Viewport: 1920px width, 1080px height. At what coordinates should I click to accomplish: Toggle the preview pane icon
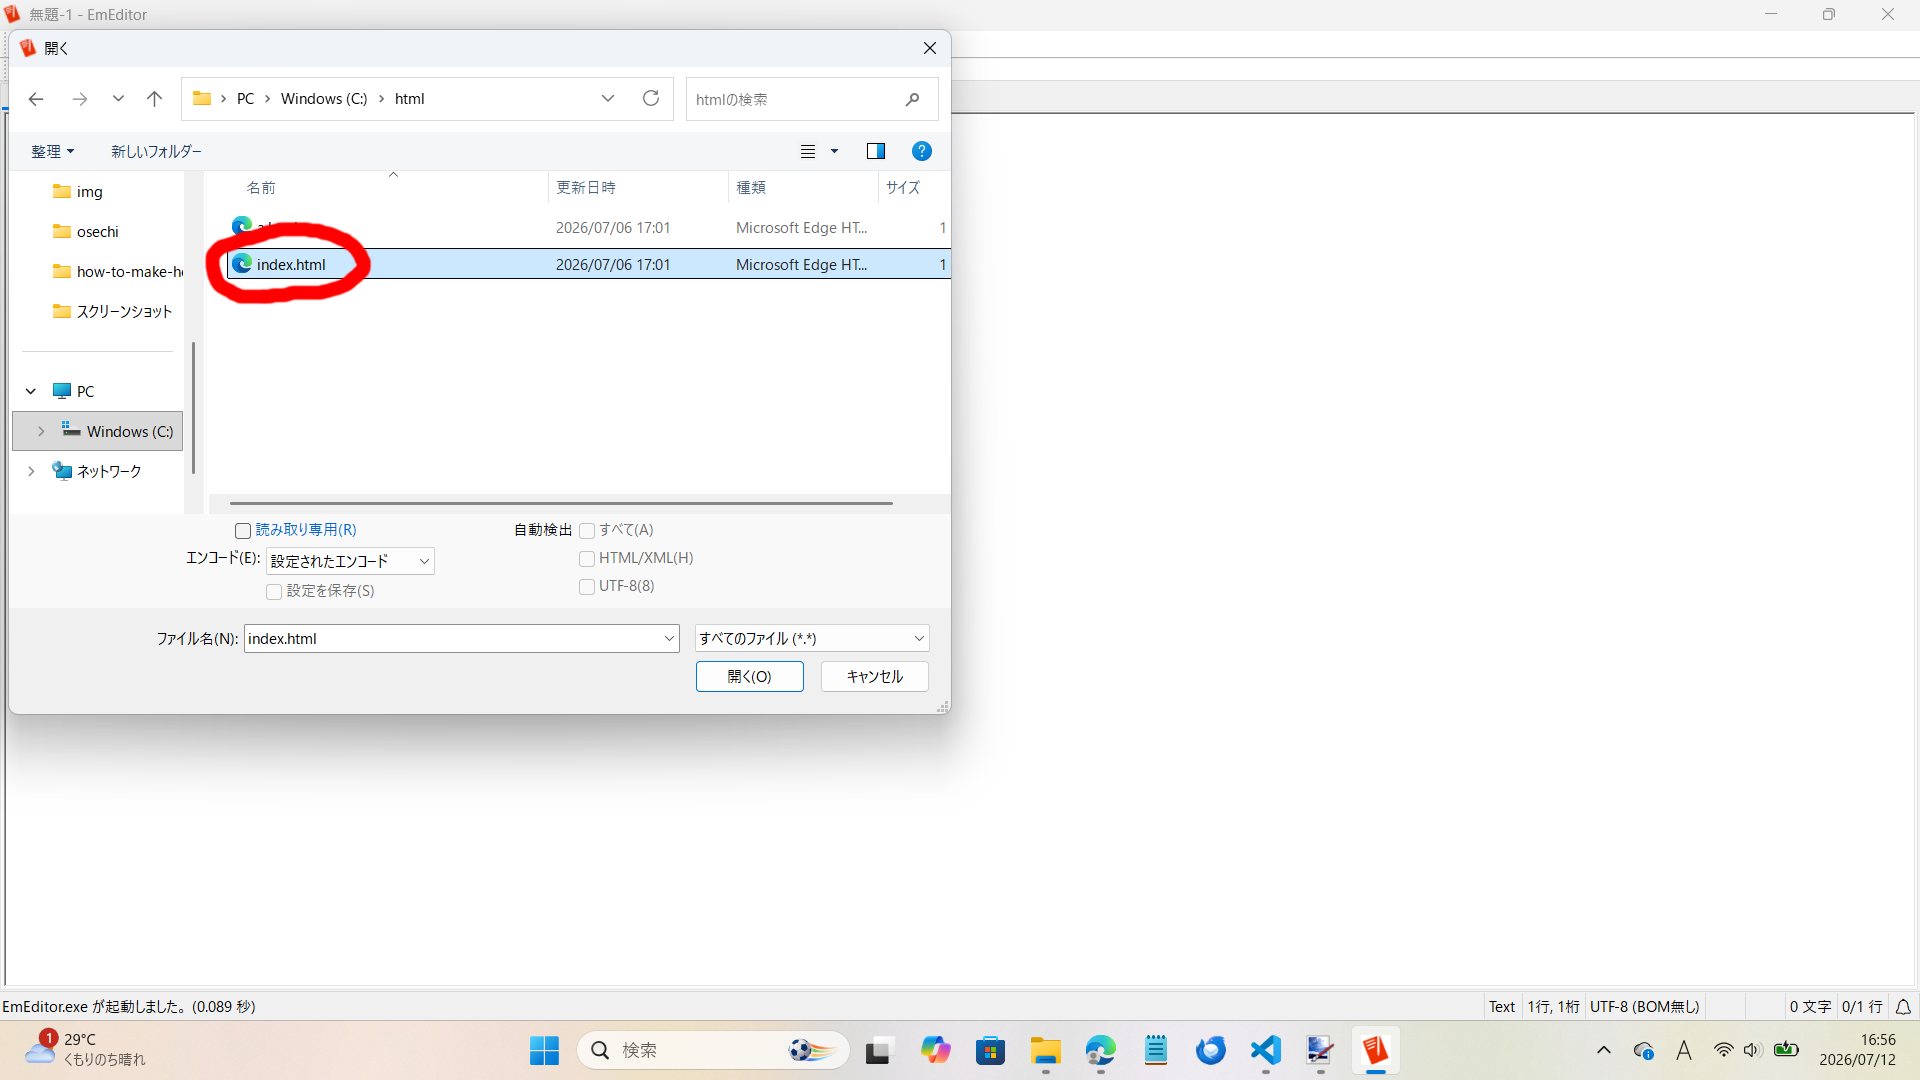click(x=876, y=151)
